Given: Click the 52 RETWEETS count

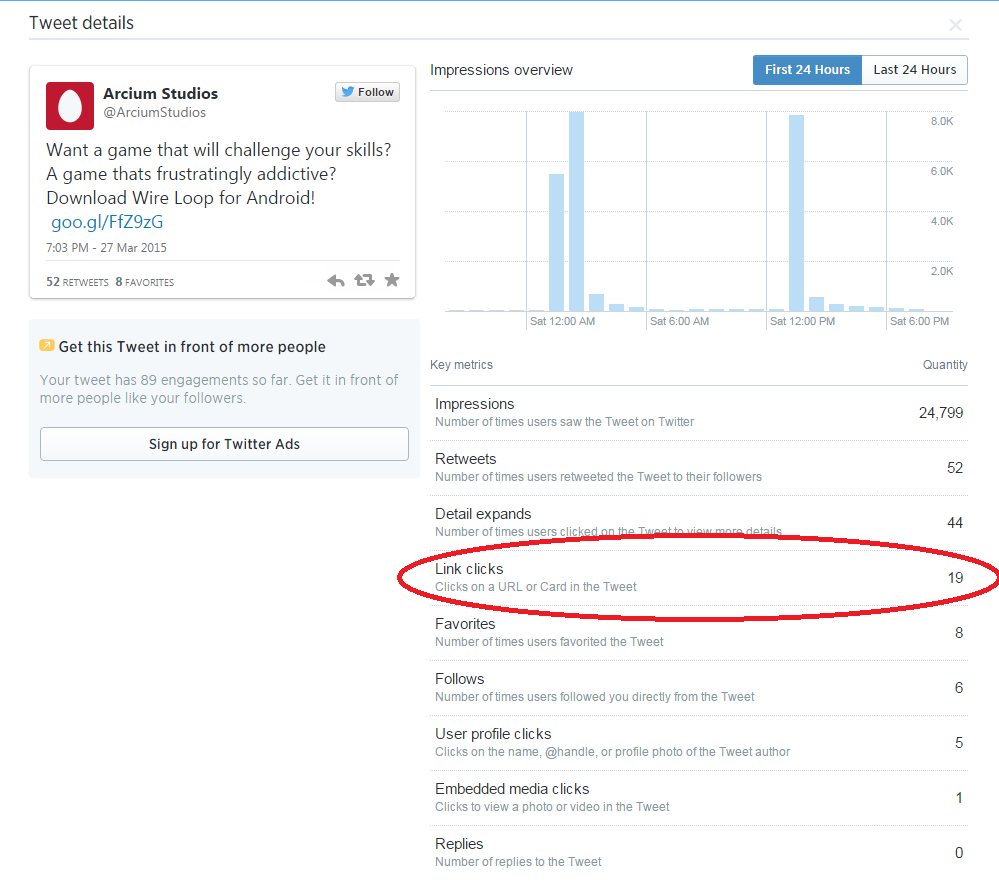Looking at the screenshot, I should (77, 282).
